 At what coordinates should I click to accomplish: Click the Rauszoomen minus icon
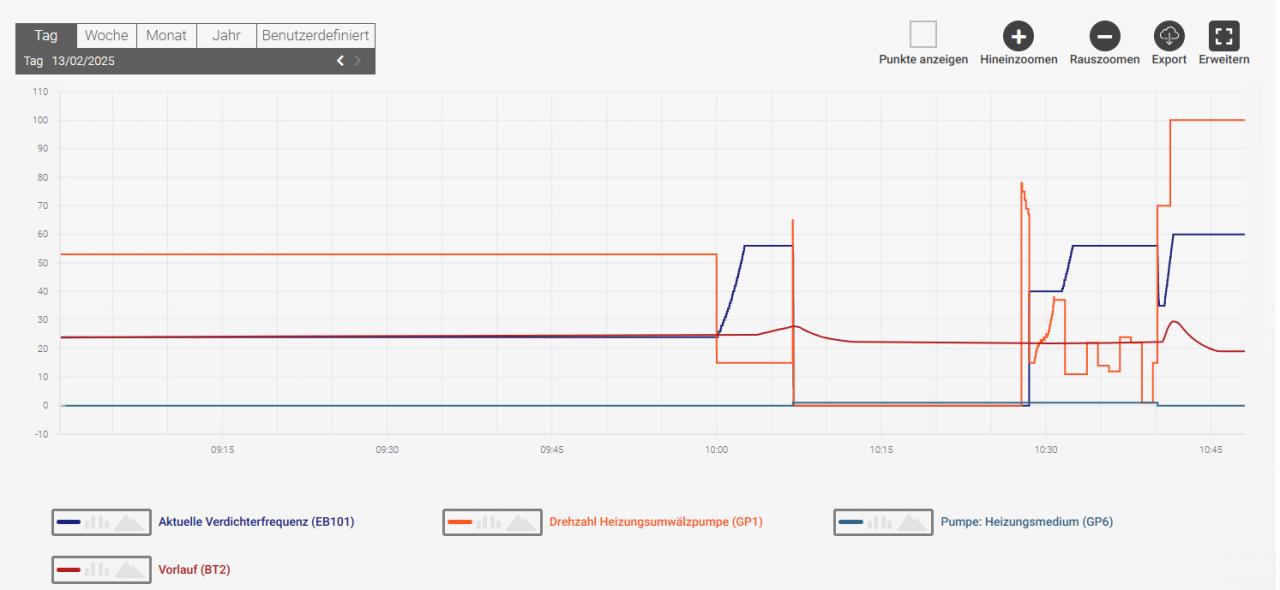point(1103,36)
